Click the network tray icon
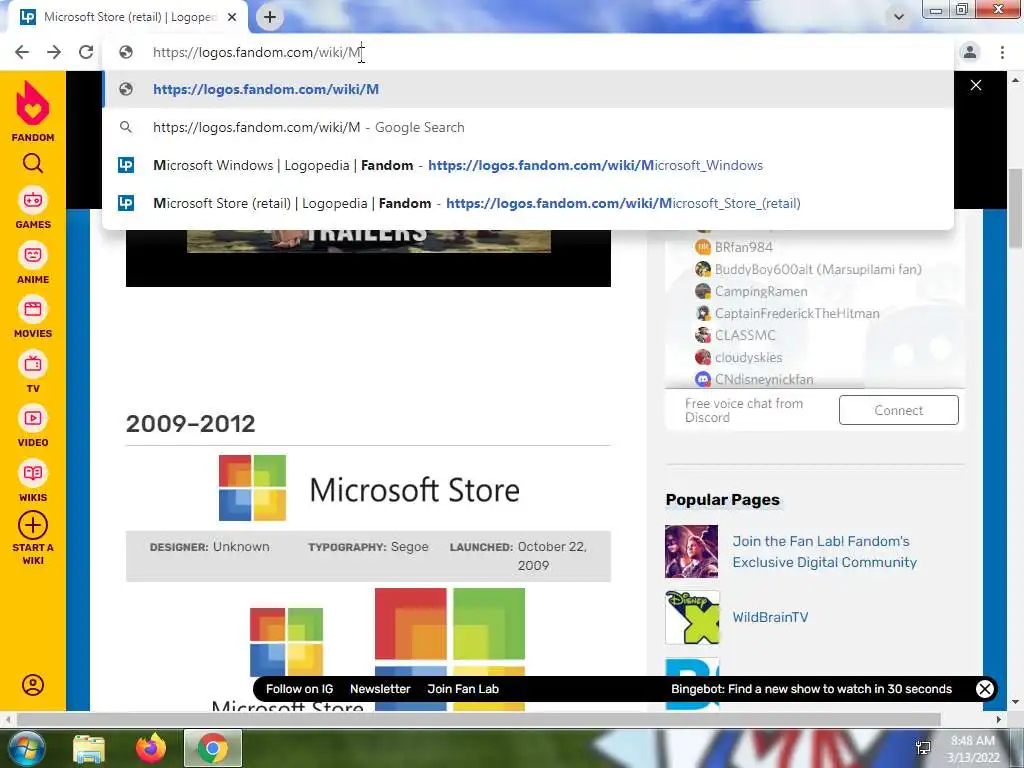Screen dimensions: 1024x768 [x=923, y=748]
